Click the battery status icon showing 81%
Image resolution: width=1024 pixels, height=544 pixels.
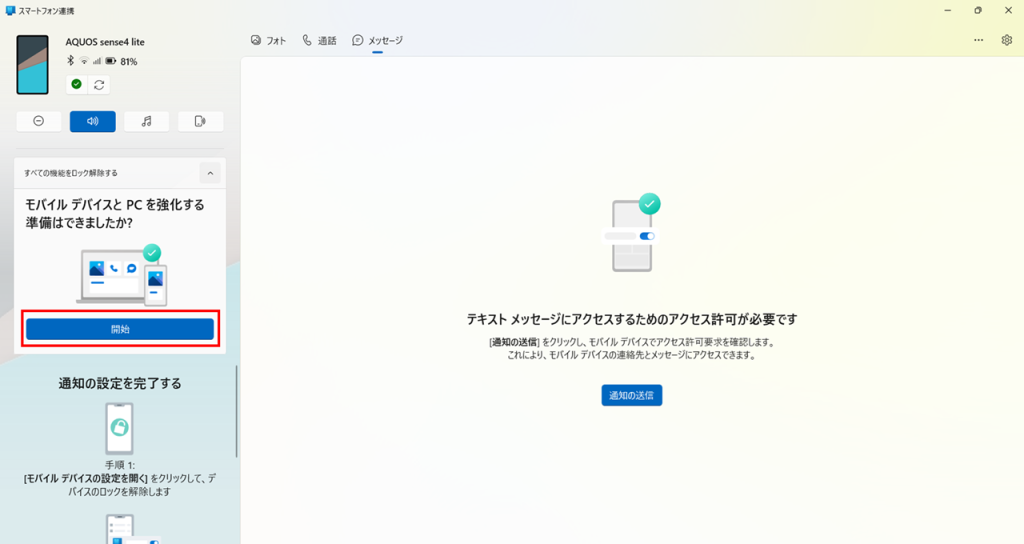(x=111, y=62)
